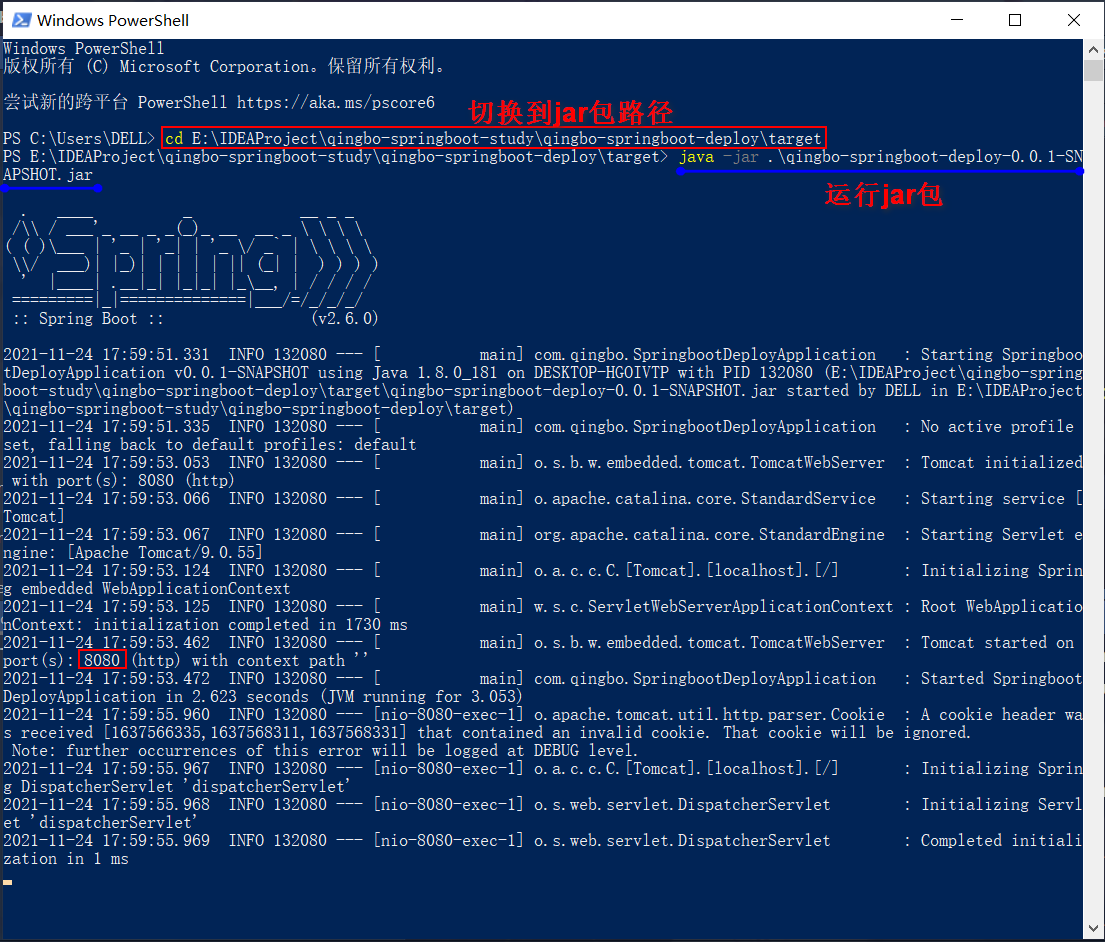This screenshot has width=1105, height=942.
Task: Click 'o.apache.tomcat.util.http.parser.Cookie' logger text
Action: (x=709, y=714)
